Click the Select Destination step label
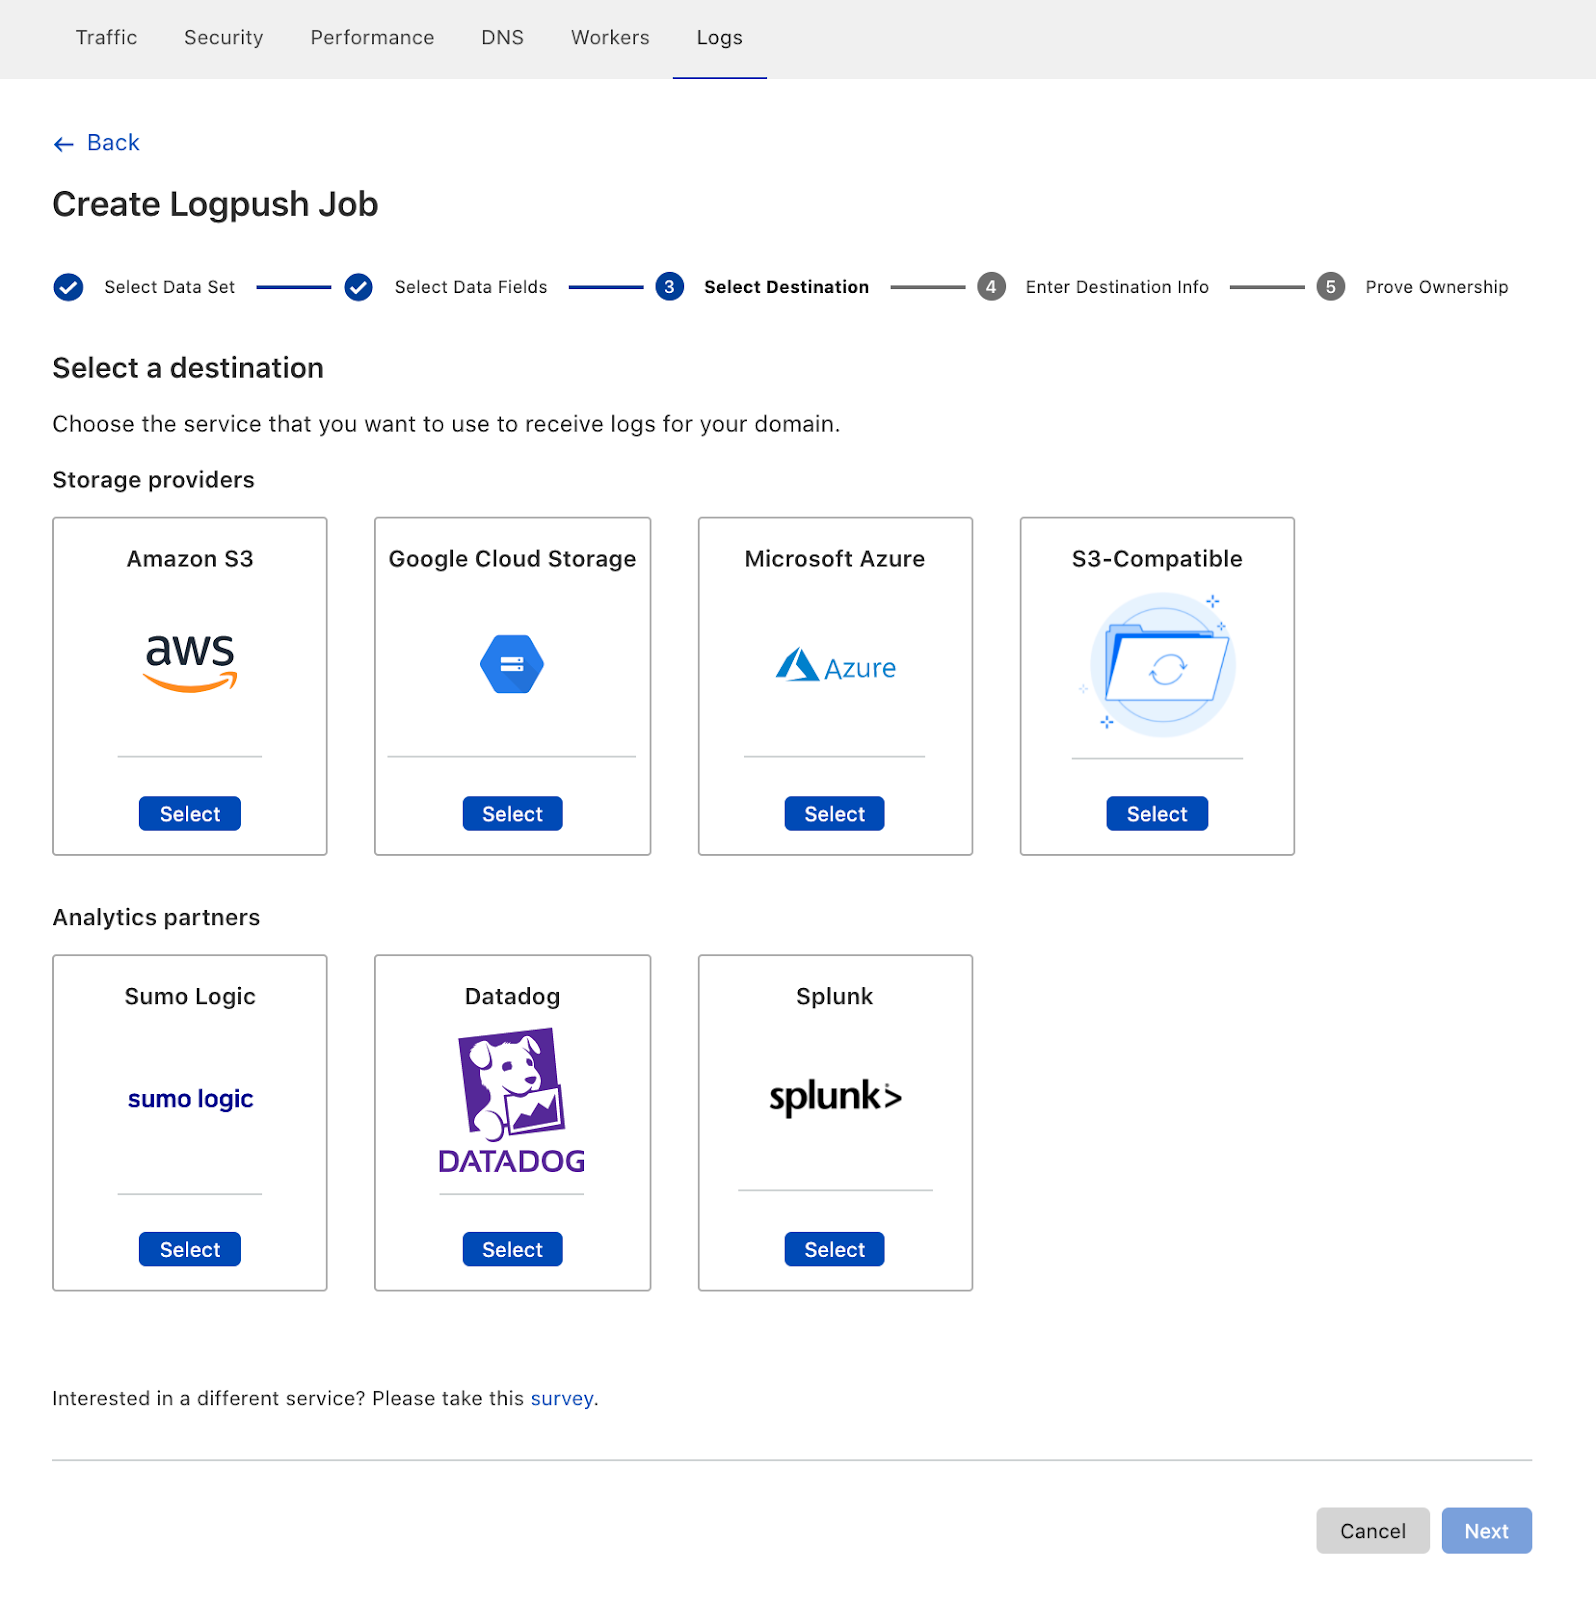1596x1600 pixels. coord(787,287)
